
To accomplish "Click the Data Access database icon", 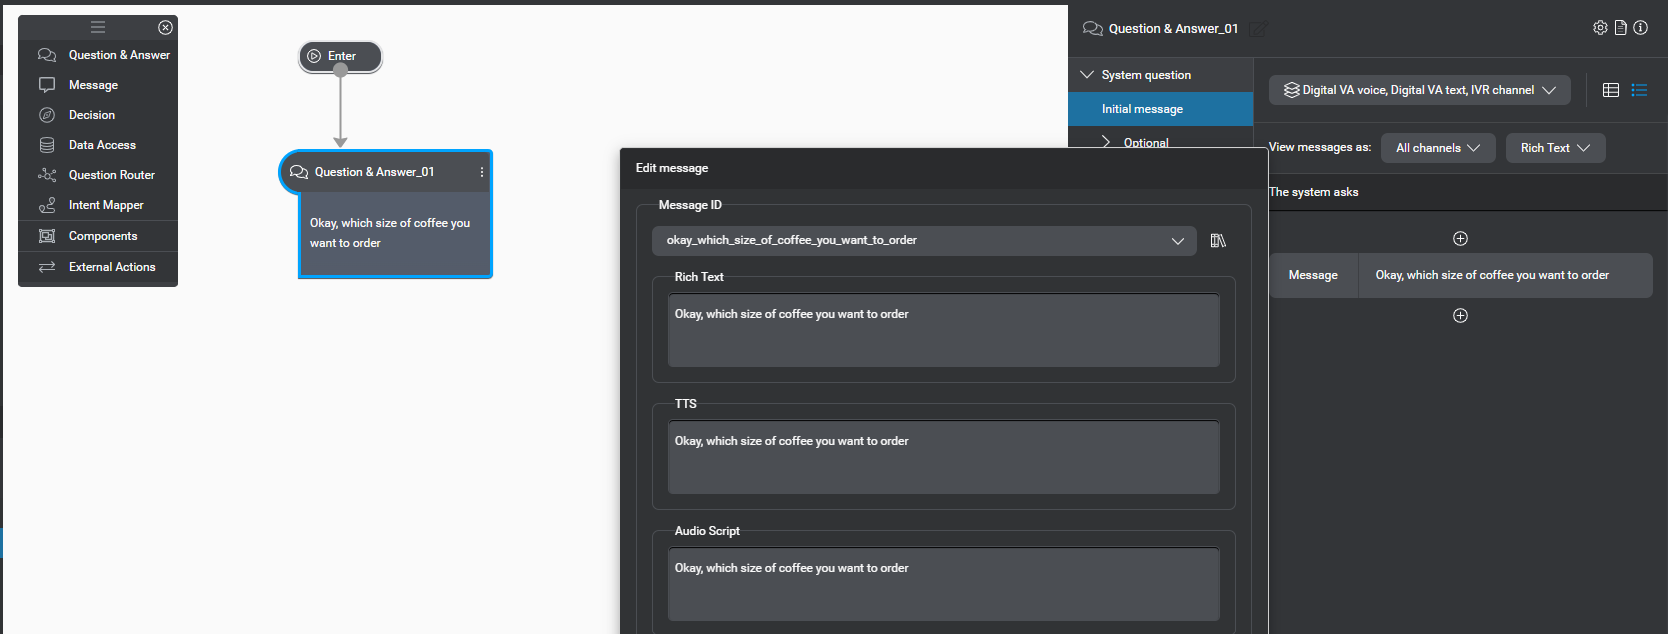I will pyautogui.click(x=47, y=145).
